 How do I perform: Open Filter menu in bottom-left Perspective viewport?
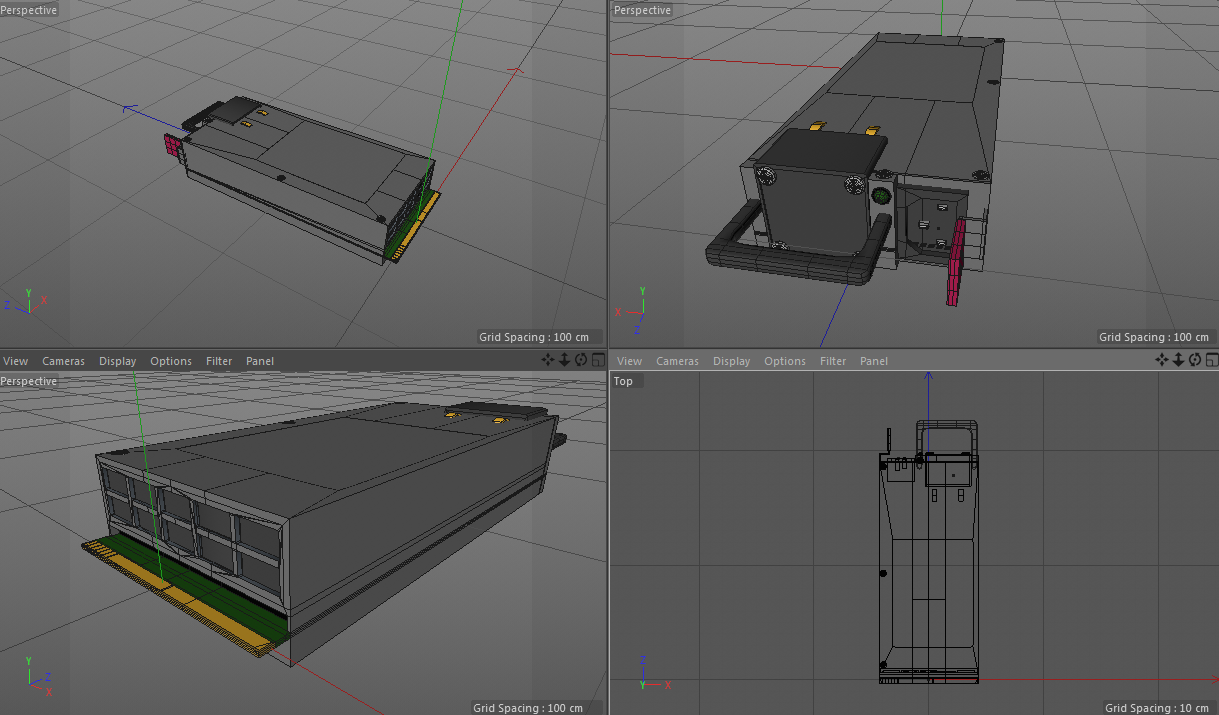[219, 361]
